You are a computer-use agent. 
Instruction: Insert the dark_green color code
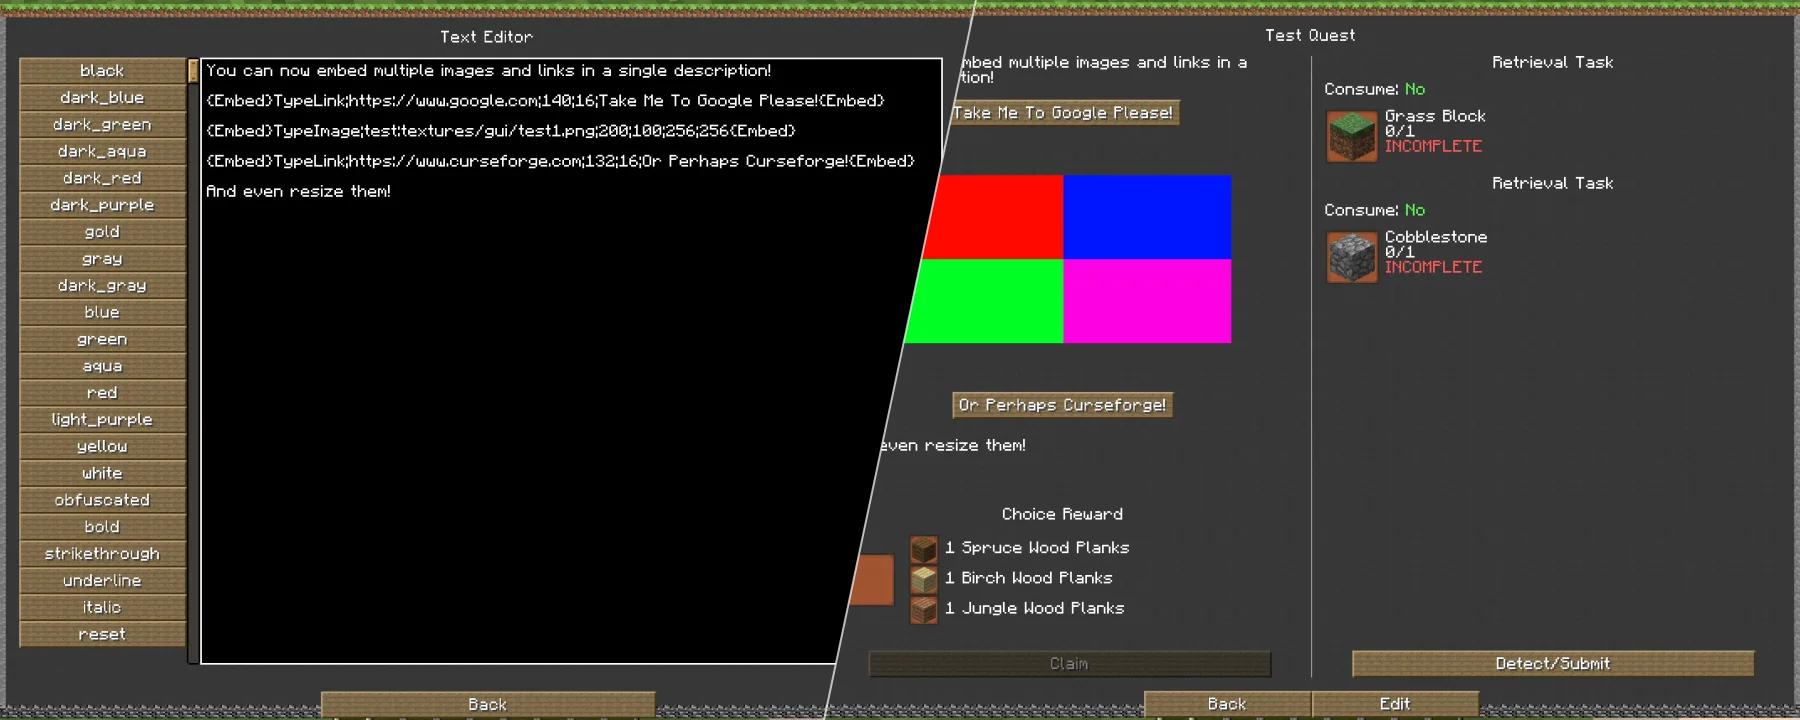click(x=103, y=125)
